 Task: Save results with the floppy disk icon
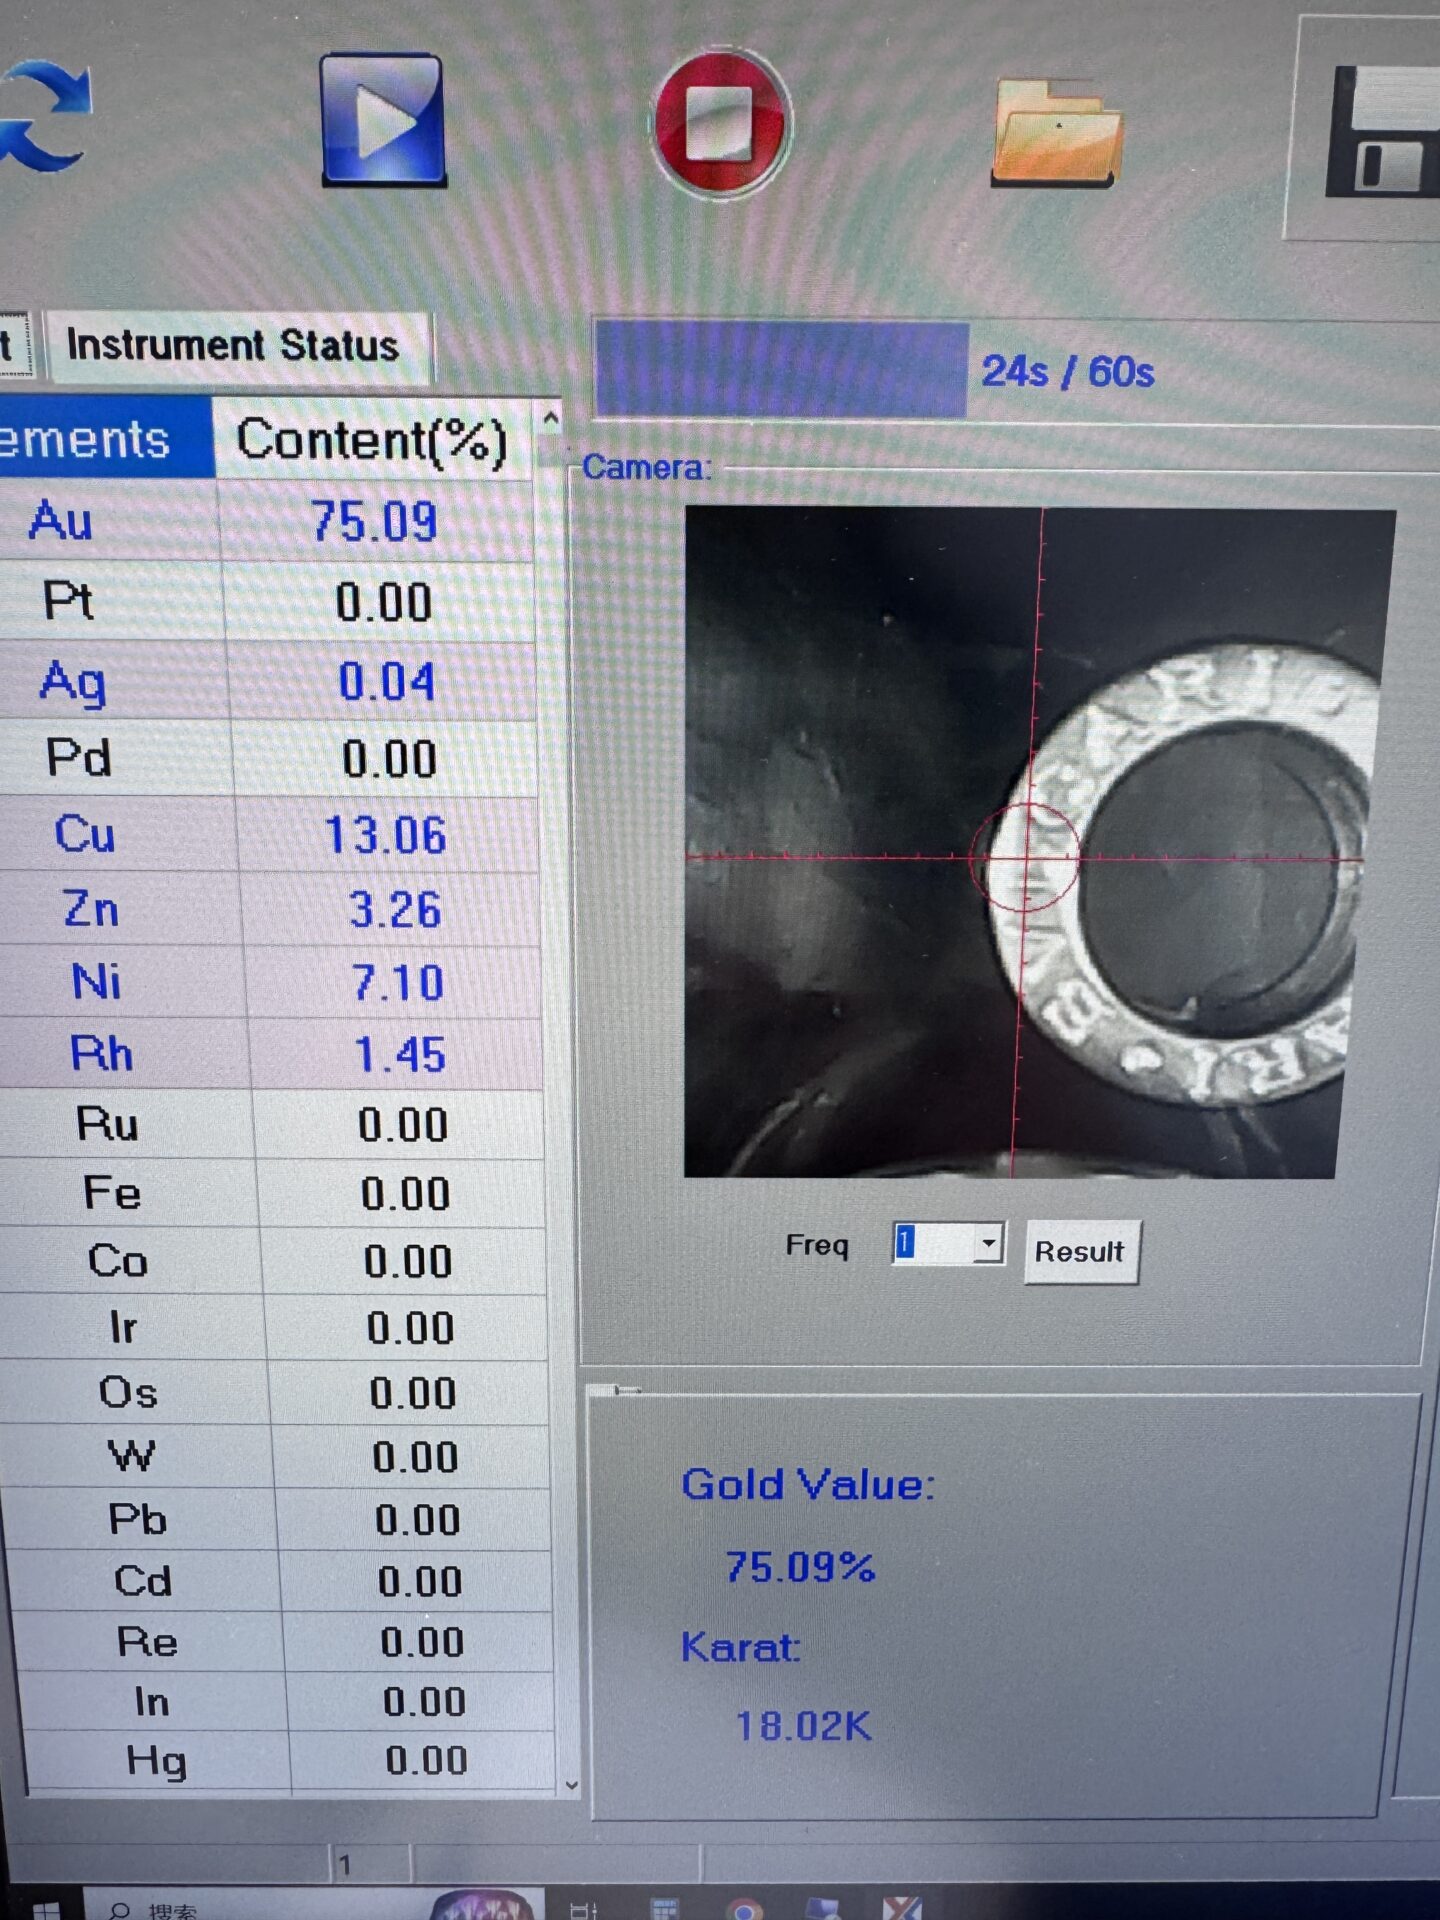(1383, 132)
